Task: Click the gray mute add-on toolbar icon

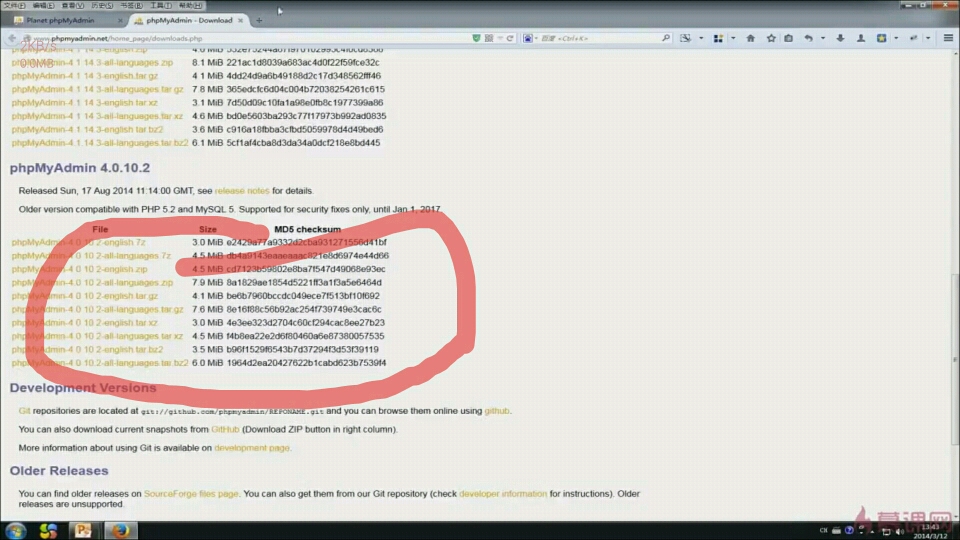Action: [x=913, y=38]
